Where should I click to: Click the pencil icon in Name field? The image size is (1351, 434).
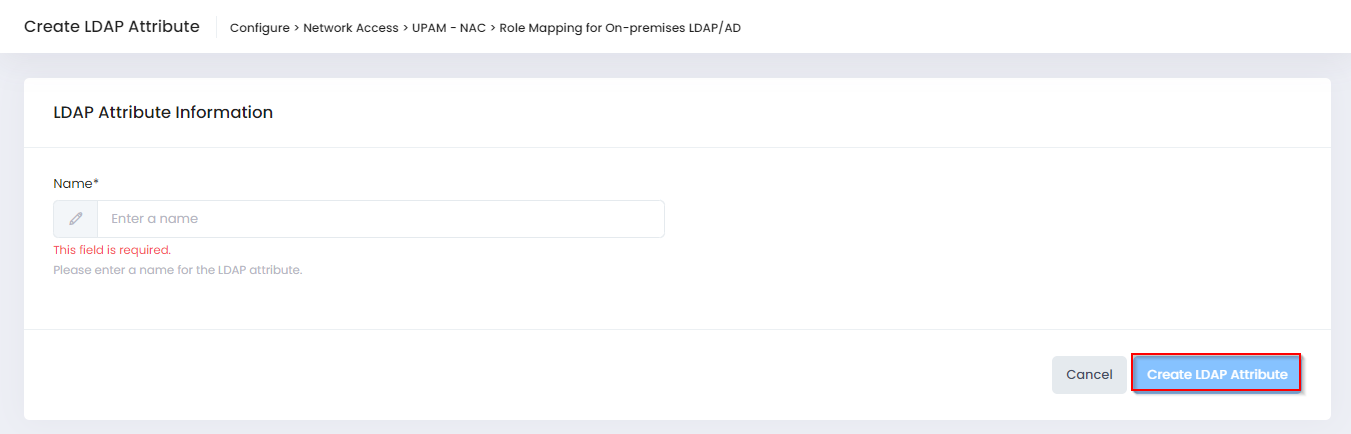click(x=76, y=219)
